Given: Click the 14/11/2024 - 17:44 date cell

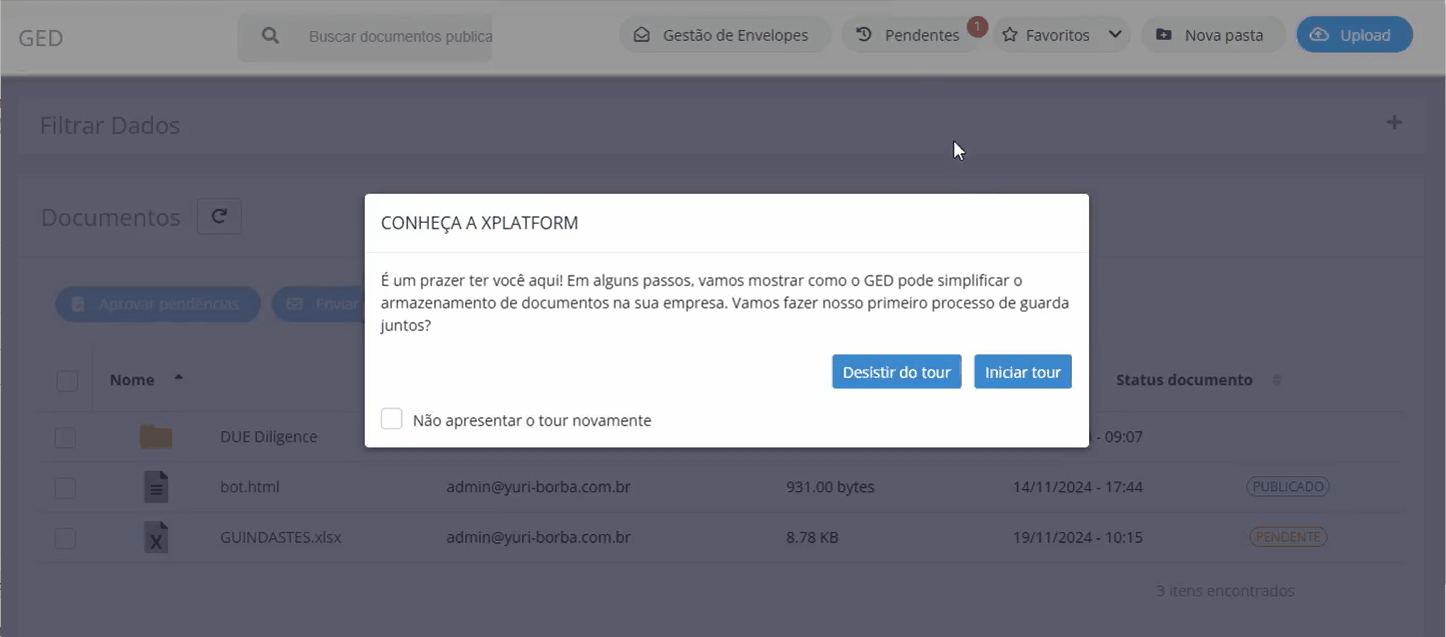Looking at the screenshot, I should [x=1078, y=487].
